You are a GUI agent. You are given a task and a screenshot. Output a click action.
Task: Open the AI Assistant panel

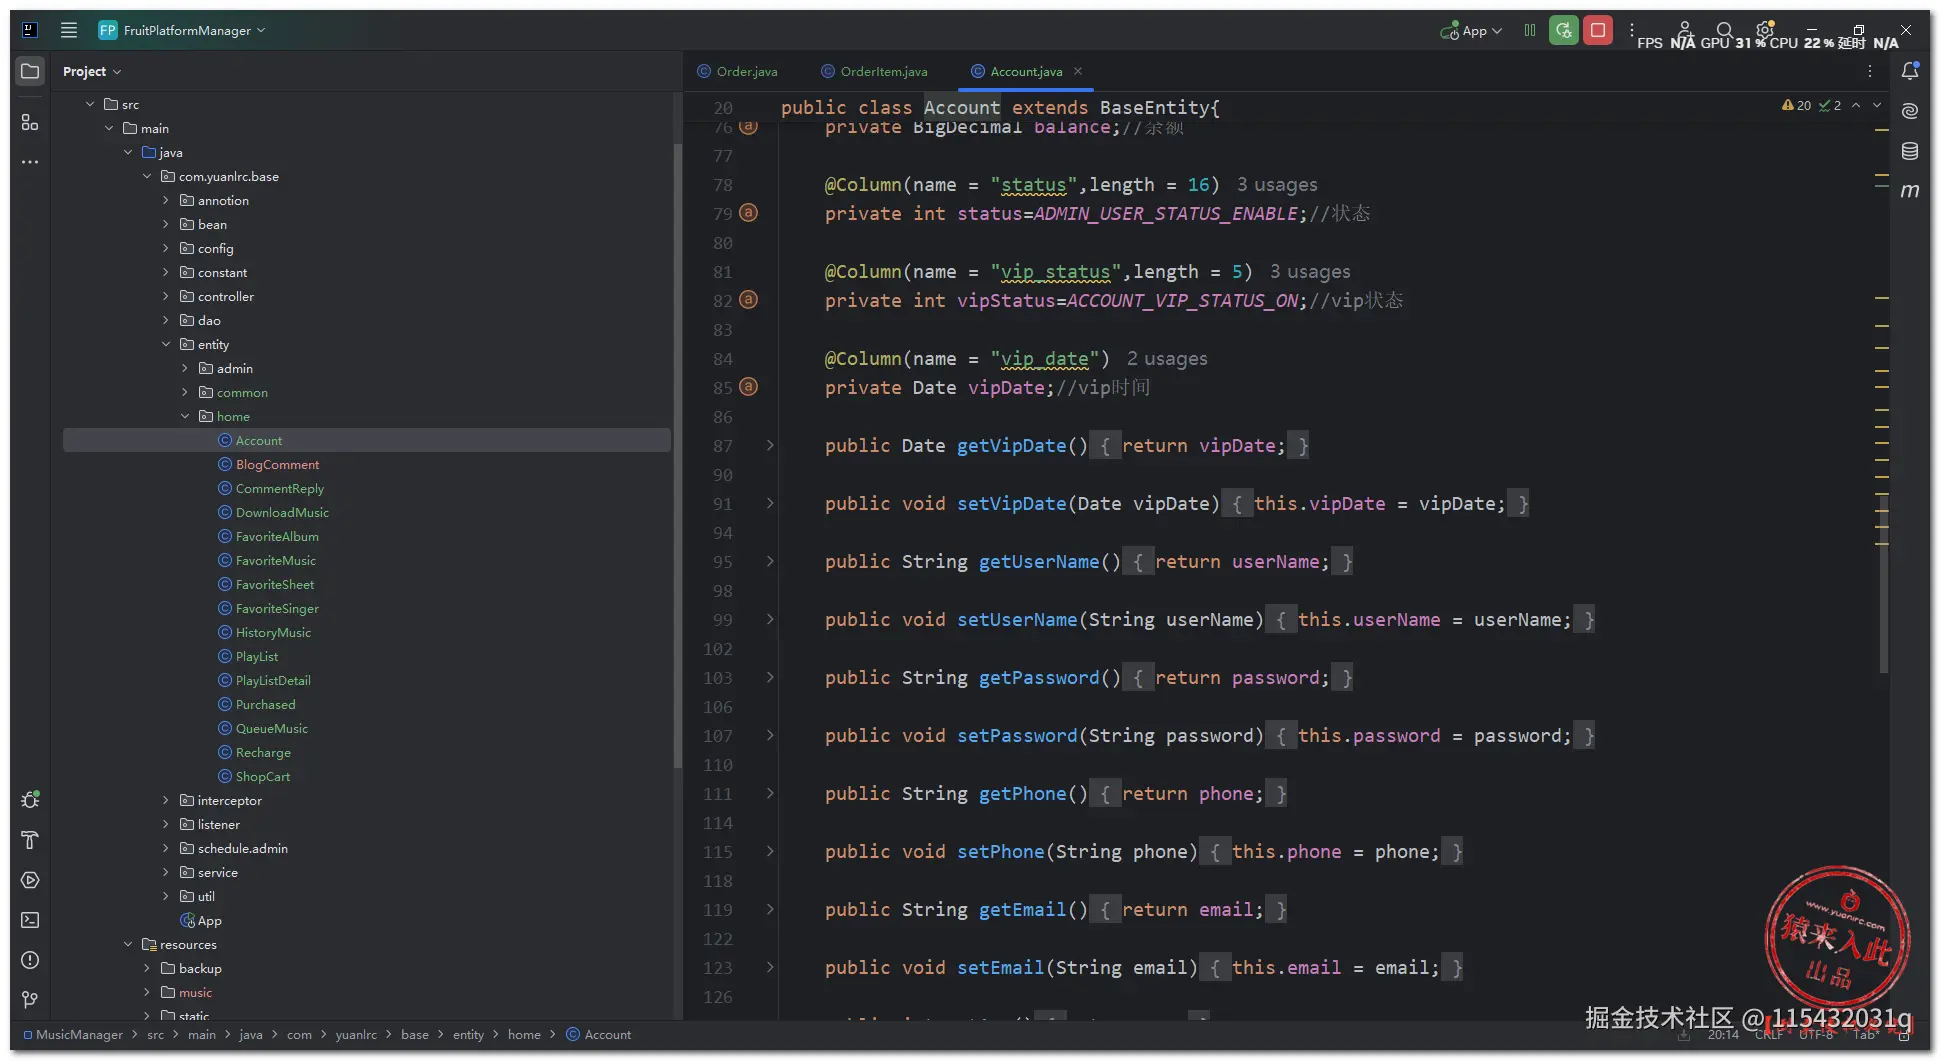click(1910, 111)
